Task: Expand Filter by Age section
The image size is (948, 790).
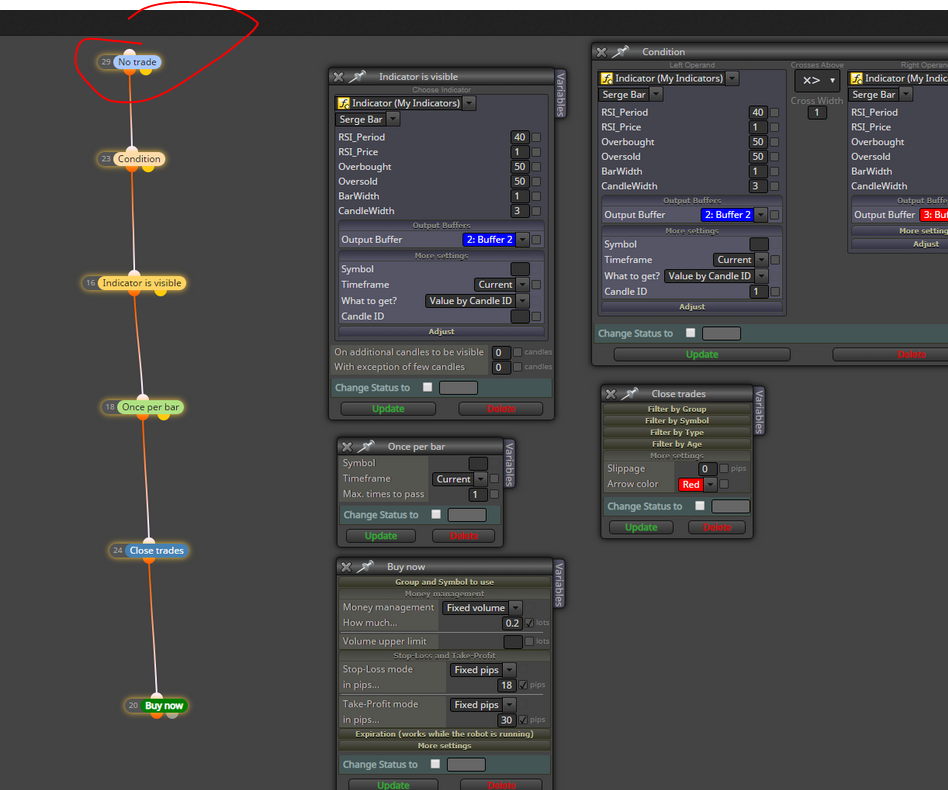Action: pos(677,444)
